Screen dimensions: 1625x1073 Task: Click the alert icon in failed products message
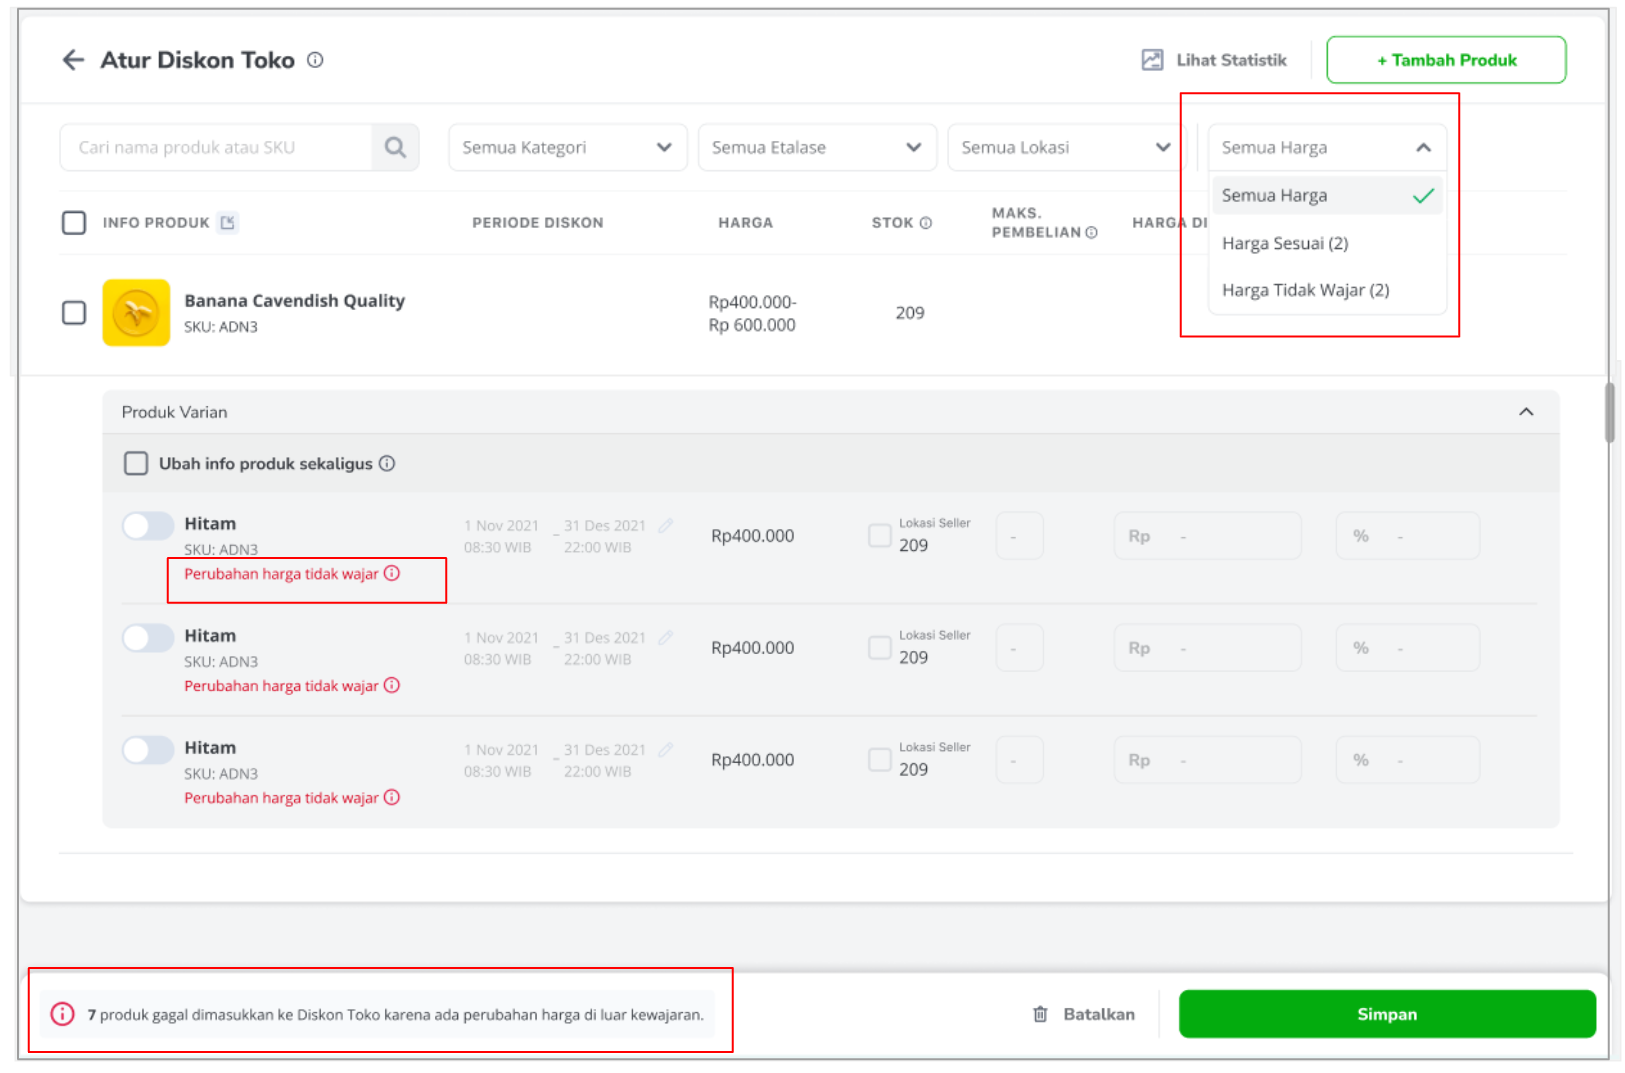point(63,1014)
